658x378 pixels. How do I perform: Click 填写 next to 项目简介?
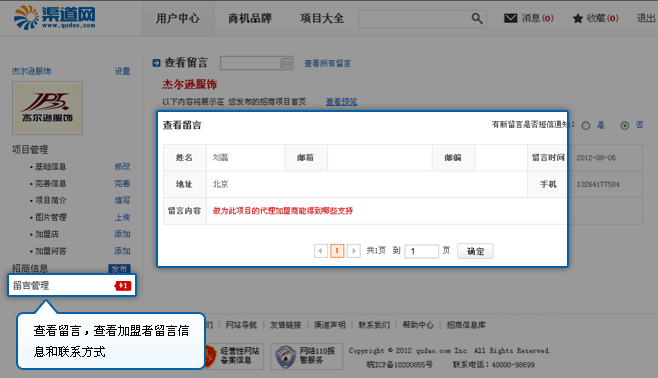[x=123, y=200]
